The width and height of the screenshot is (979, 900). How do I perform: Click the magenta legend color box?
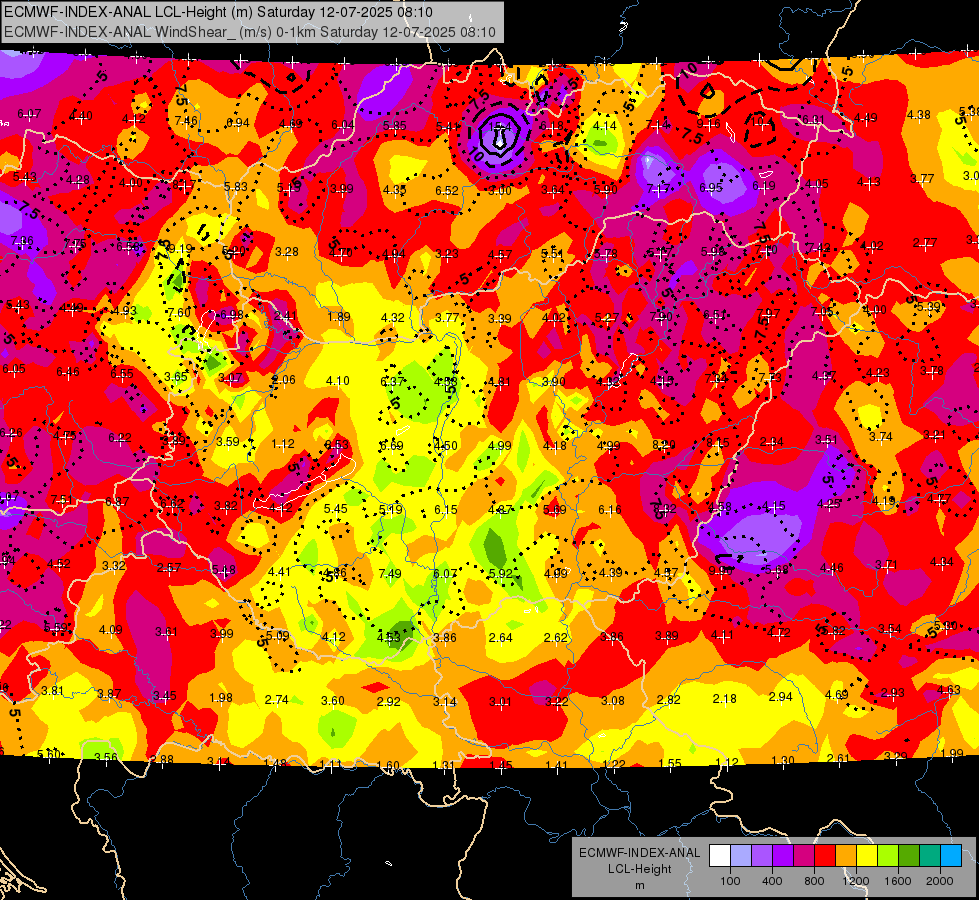click(804, 855)
